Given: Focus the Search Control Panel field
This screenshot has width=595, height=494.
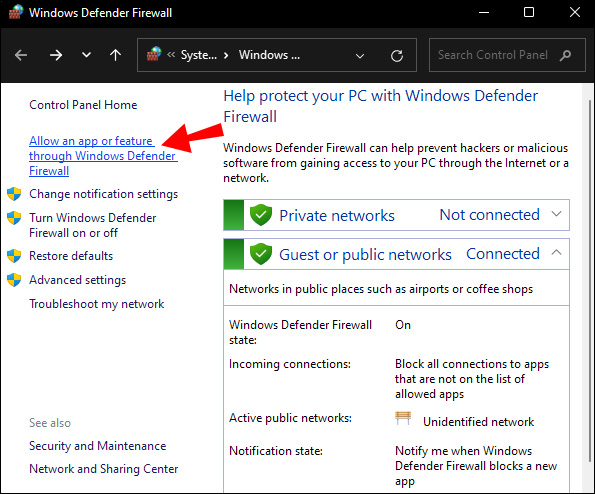Looking at the screenshot, I should pyautogui.click(x=507, y=55).
